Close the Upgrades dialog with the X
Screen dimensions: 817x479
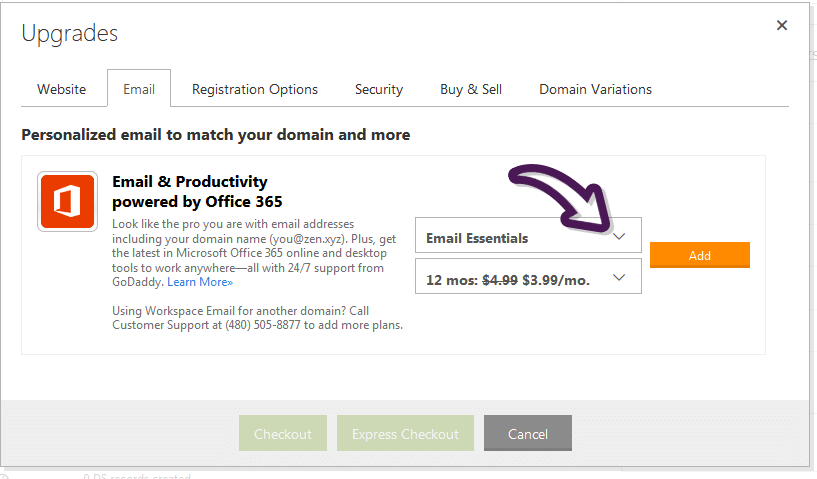782,25
